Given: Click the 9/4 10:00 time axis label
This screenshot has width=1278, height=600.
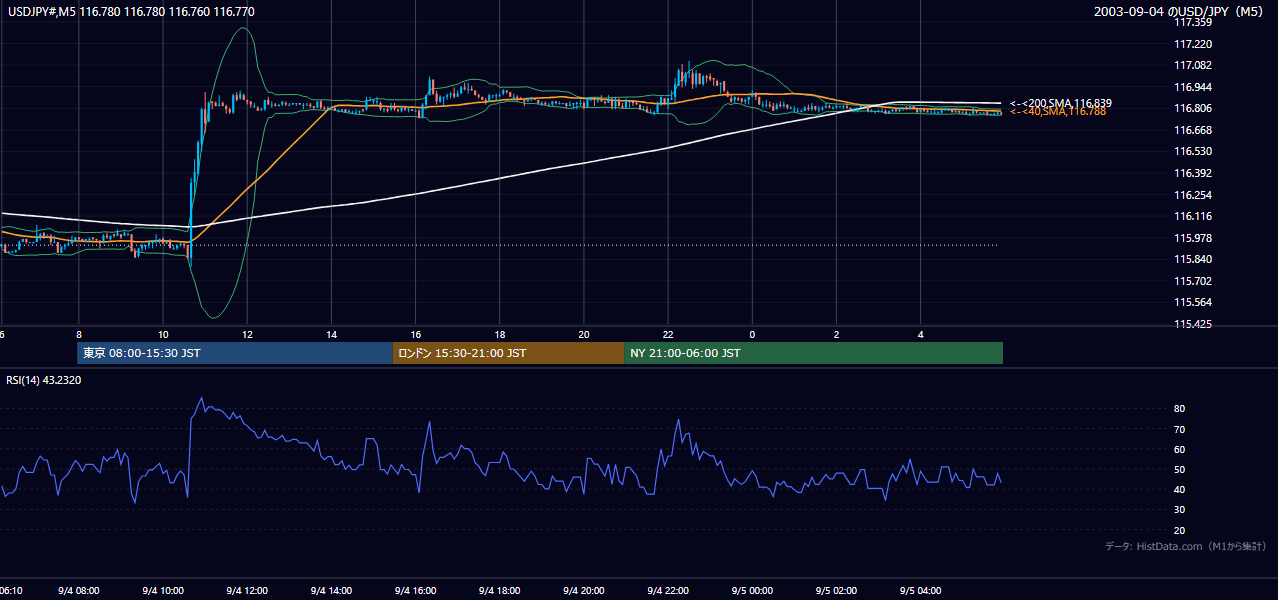Looking at the screenshot, I should coord(162,591).
